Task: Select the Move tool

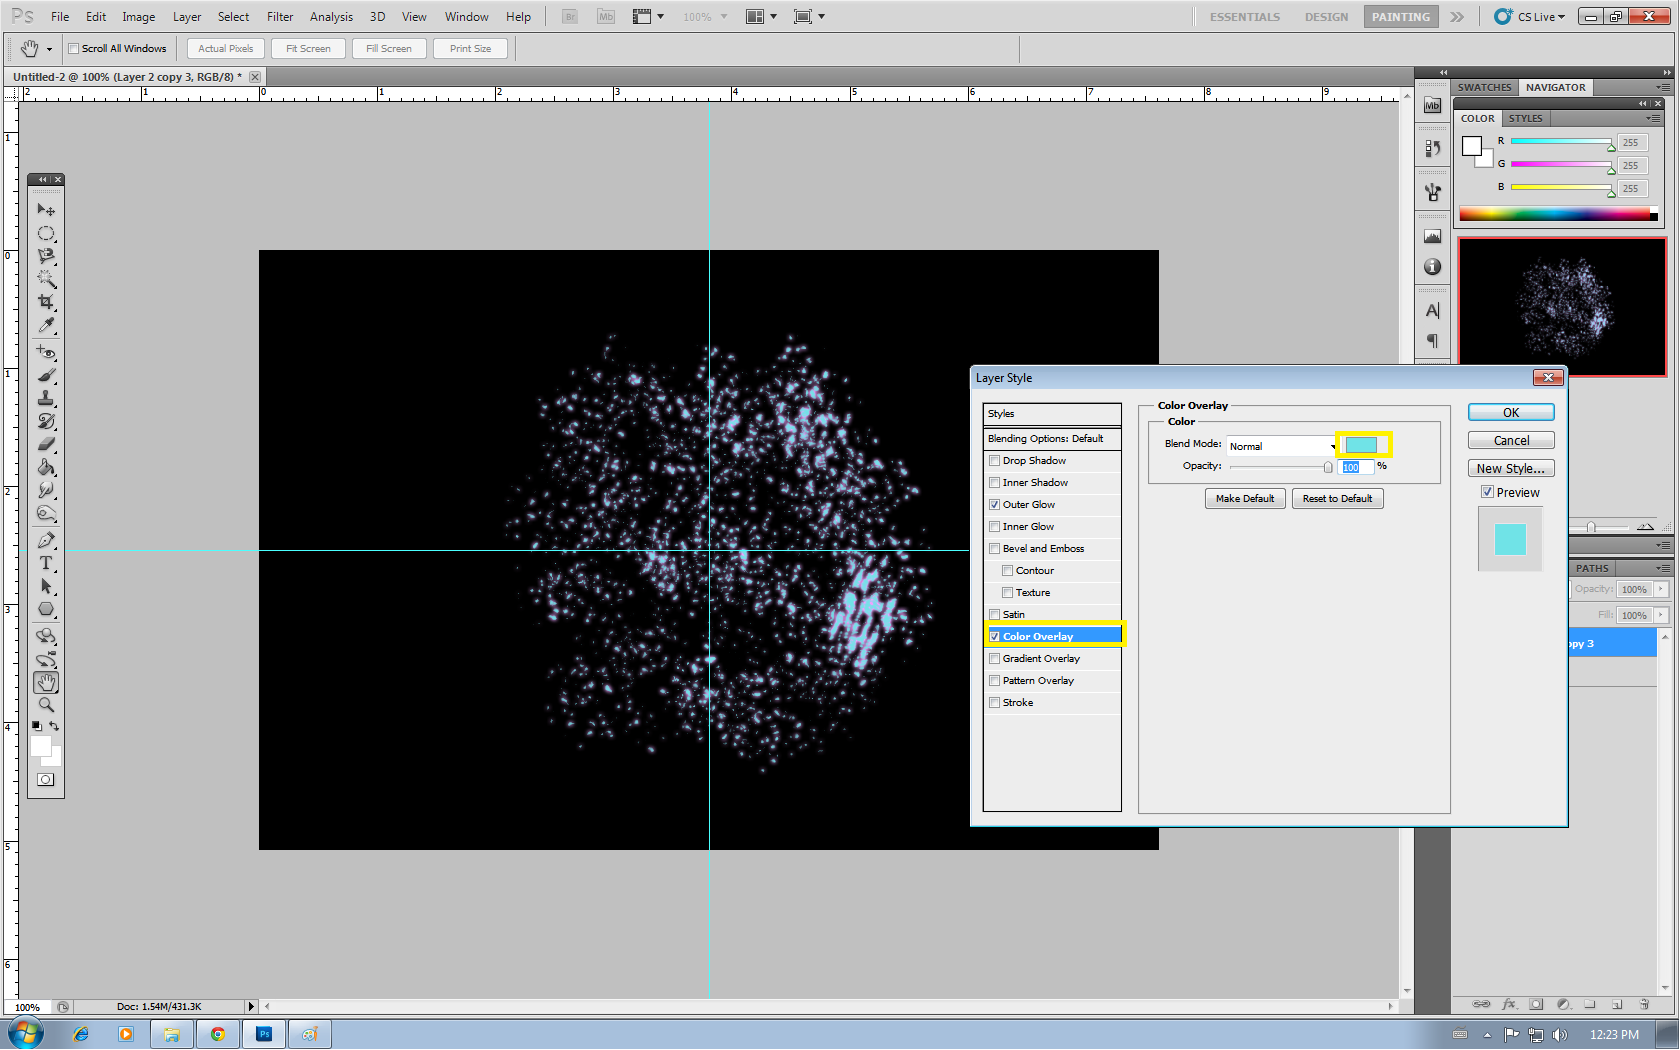Action: (46, 209)
